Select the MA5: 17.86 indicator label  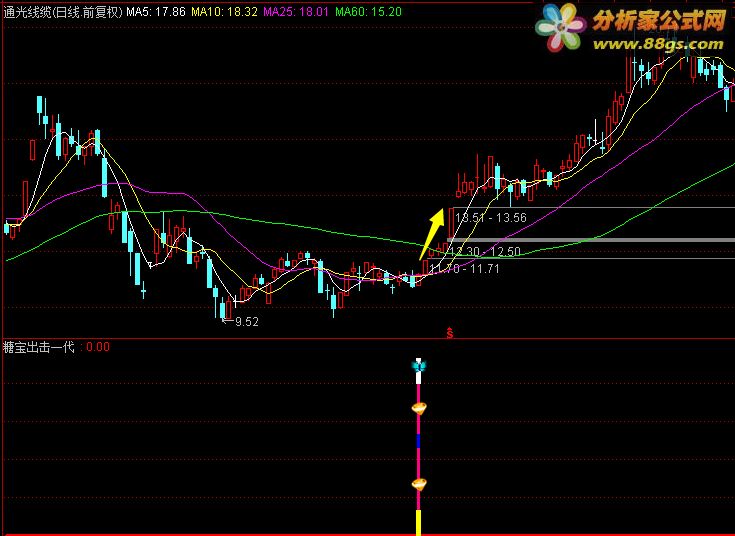156,12
